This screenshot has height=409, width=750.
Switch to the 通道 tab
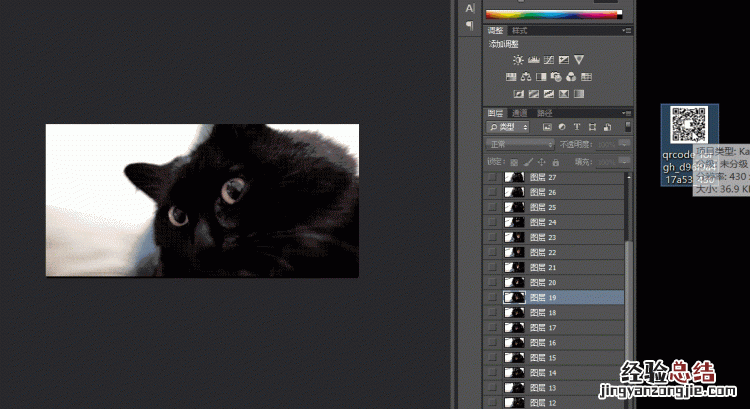coord(520,113)
